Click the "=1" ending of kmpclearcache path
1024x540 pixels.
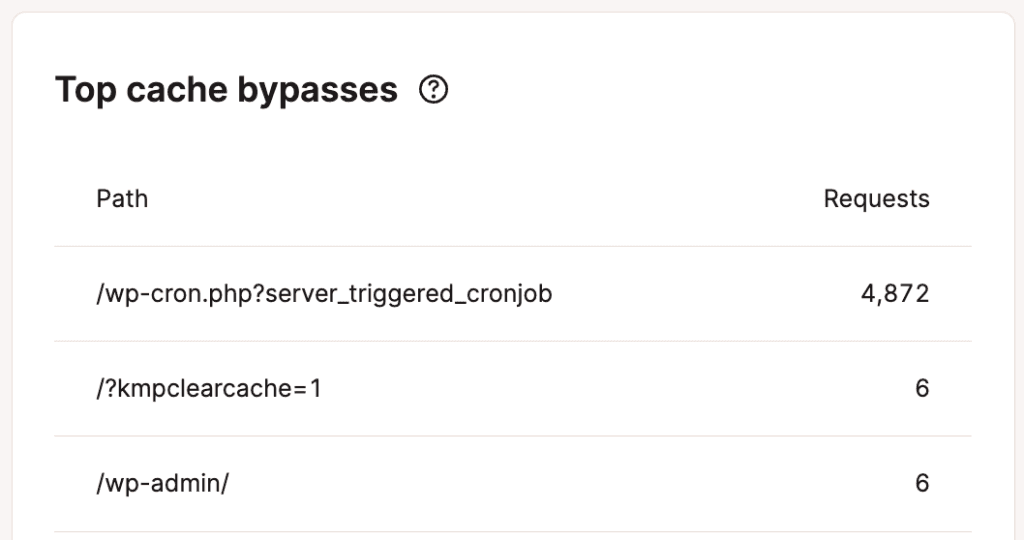(x=308, y=389)
